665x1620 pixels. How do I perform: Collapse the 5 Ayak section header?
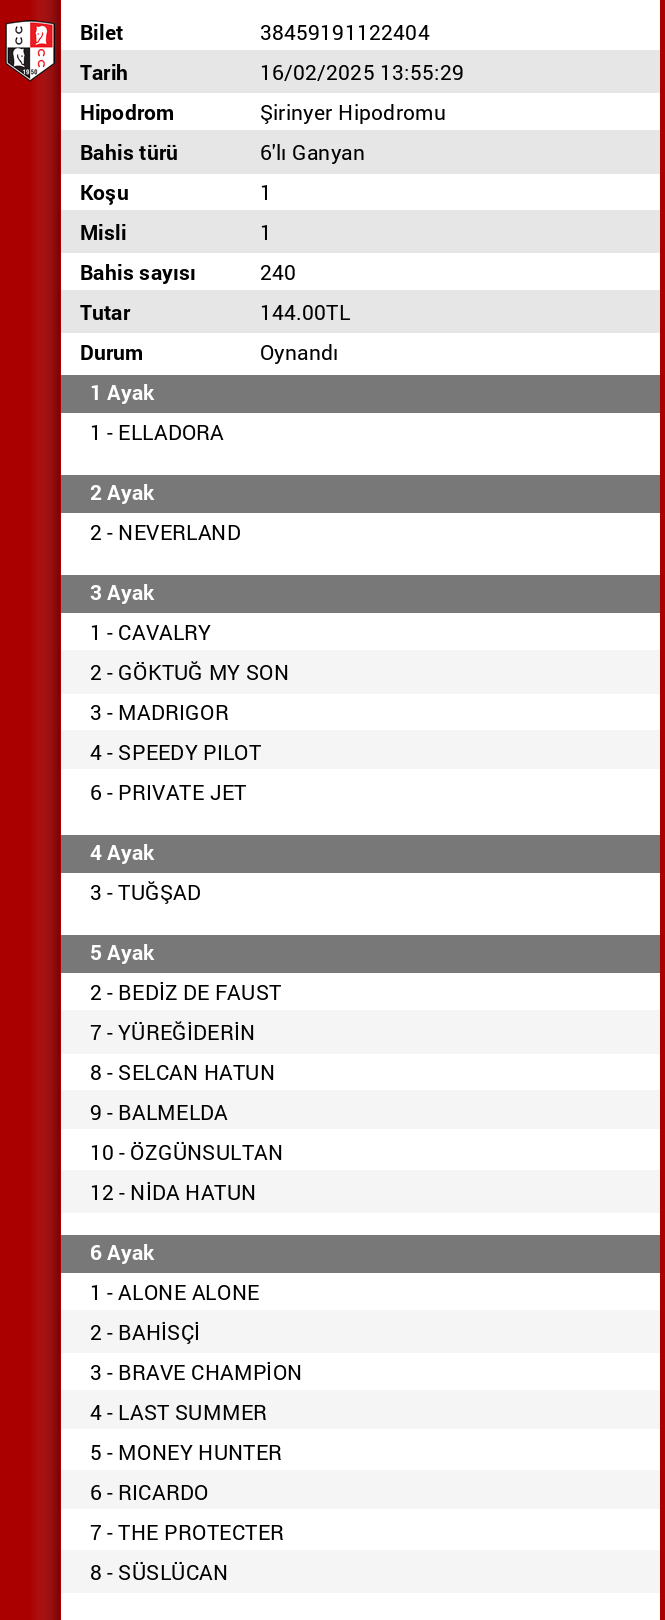point(360,953)
